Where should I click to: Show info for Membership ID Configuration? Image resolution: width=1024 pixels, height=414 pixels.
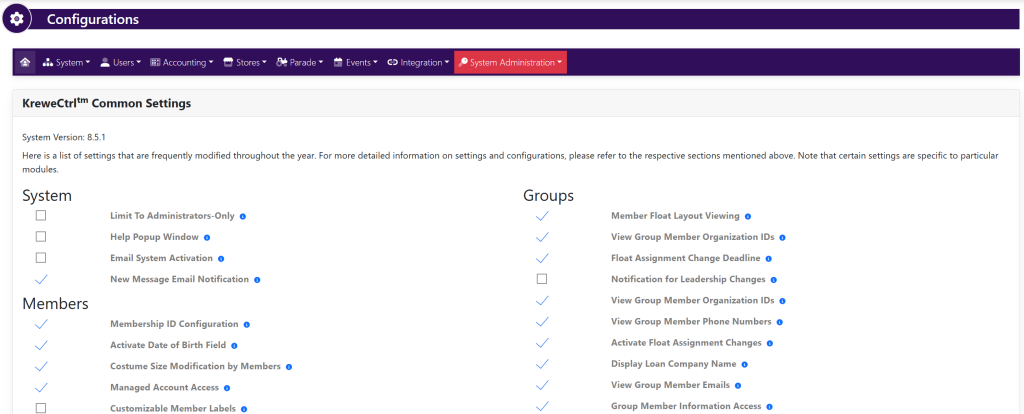(x=246, y=324)
